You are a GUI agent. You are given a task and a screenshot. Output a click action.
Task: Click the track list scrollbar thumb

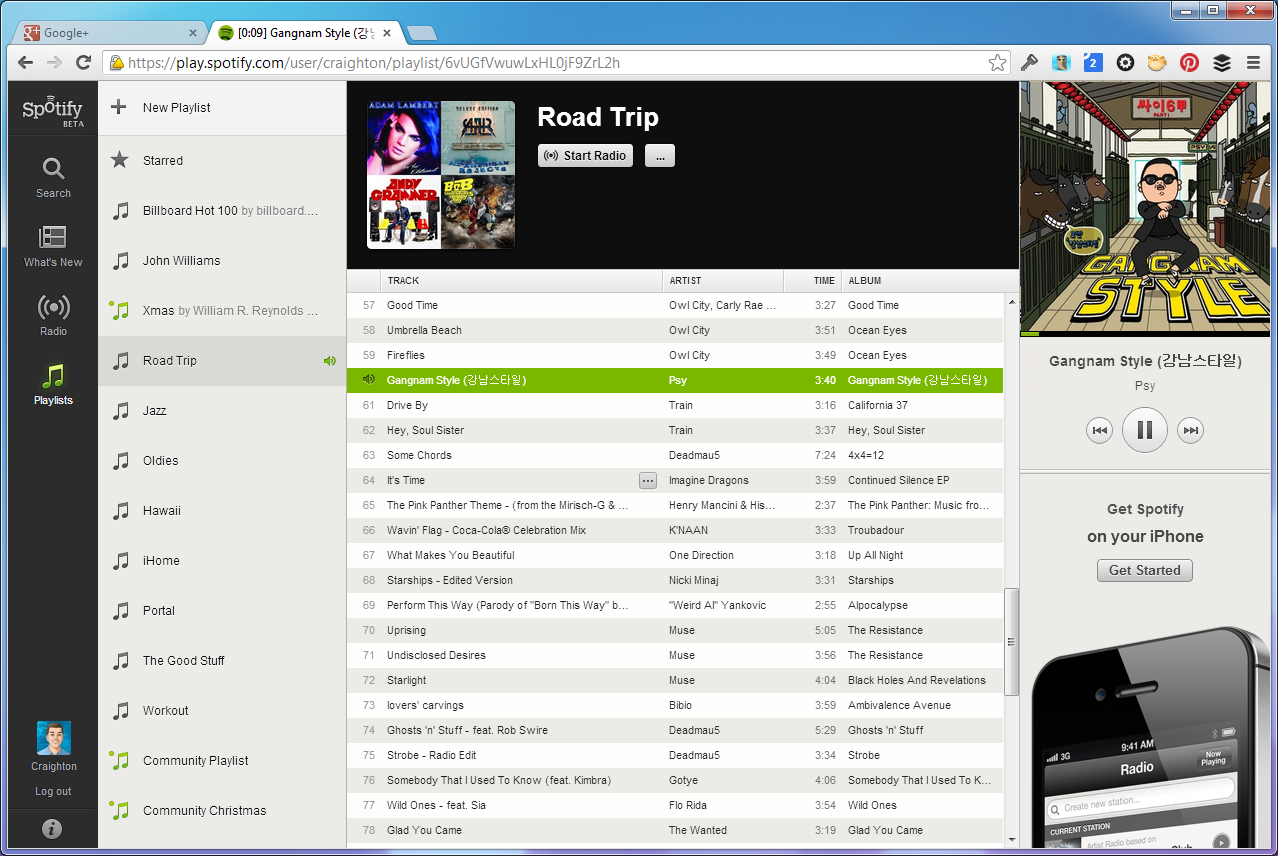coord(1011,642)
